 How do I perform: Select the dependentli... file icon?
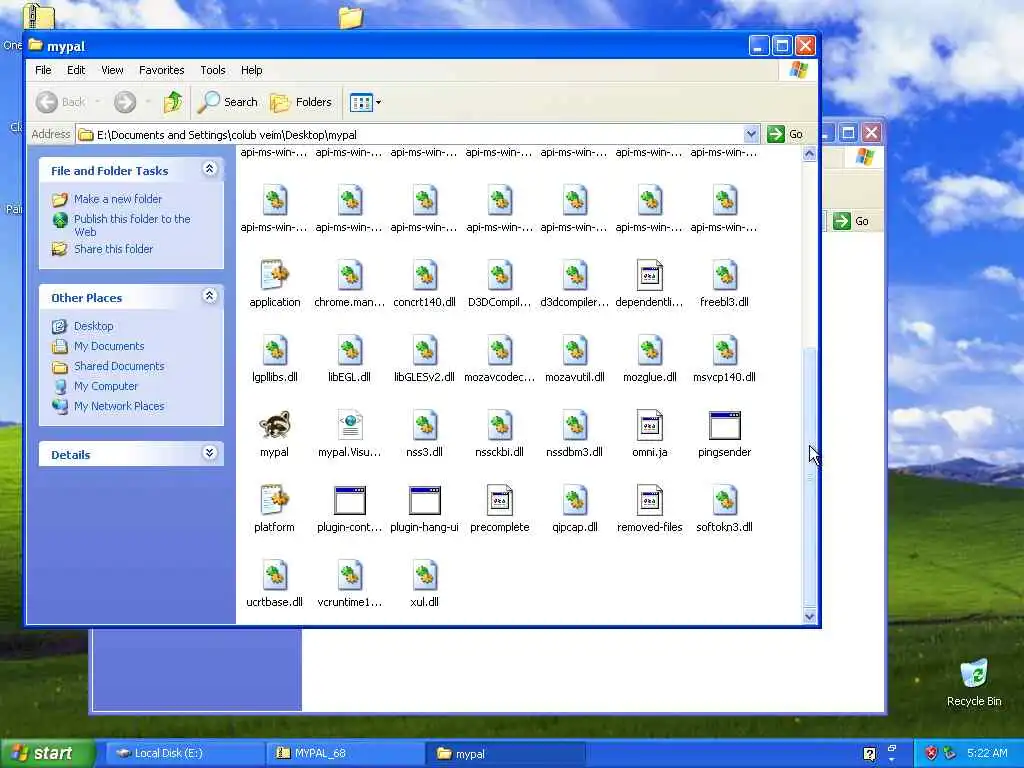[650, 276]
